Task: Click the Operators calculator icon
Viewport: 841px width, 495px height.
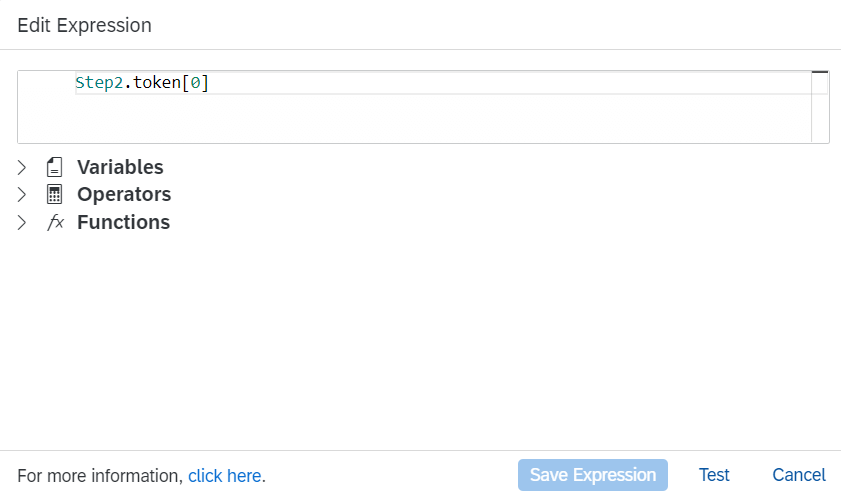Action: [54, 195]
